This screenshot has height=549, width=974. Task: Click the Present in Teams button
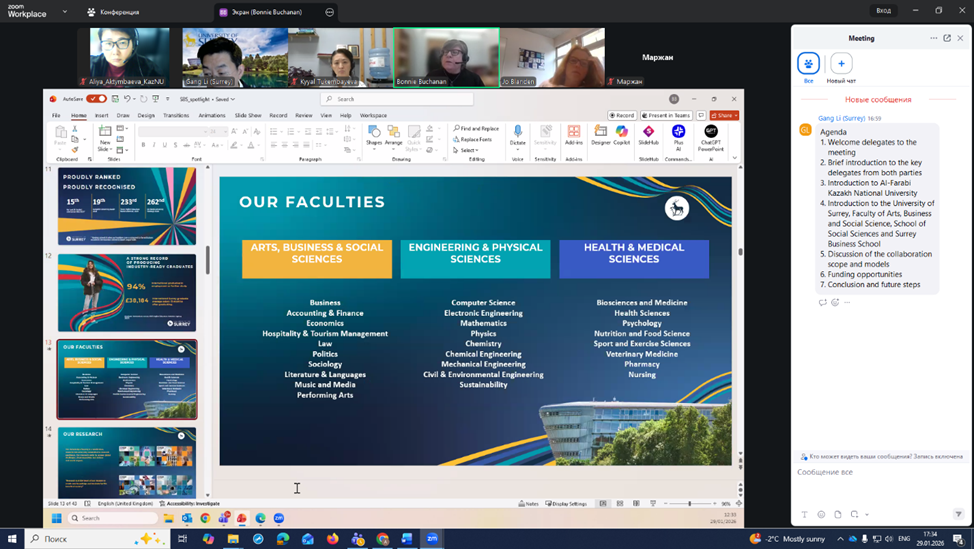tap(666, 116)
